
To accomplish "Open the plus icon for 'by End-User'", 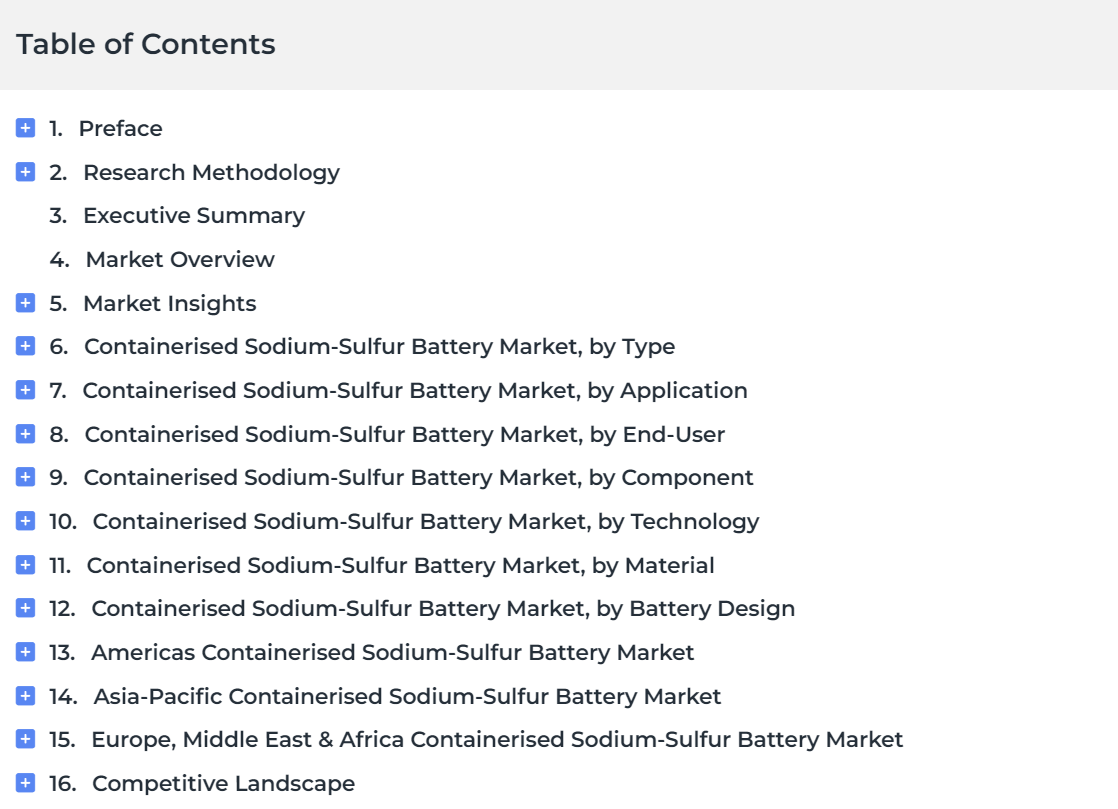I will click(x=25, y=434).
